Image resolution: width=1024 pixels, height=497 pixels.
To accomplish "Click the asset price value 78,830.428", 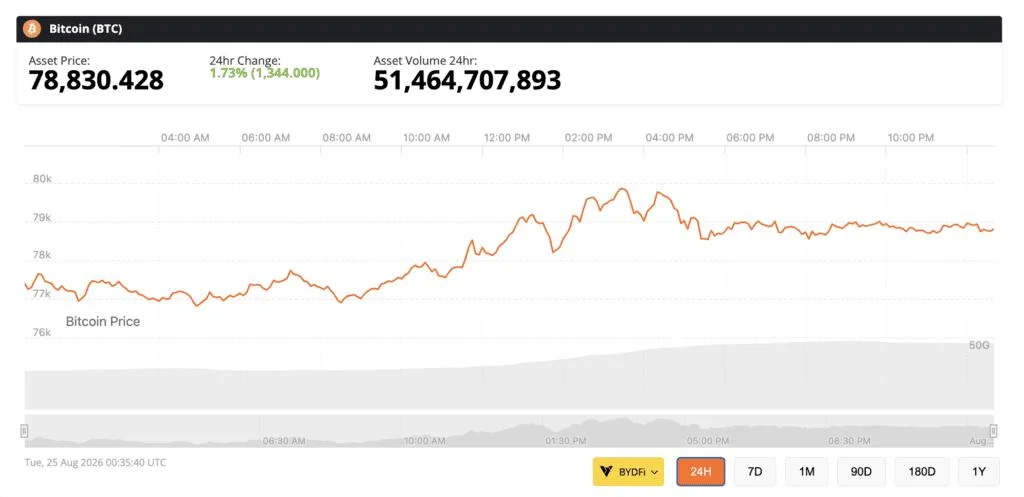I will [96, 80].
